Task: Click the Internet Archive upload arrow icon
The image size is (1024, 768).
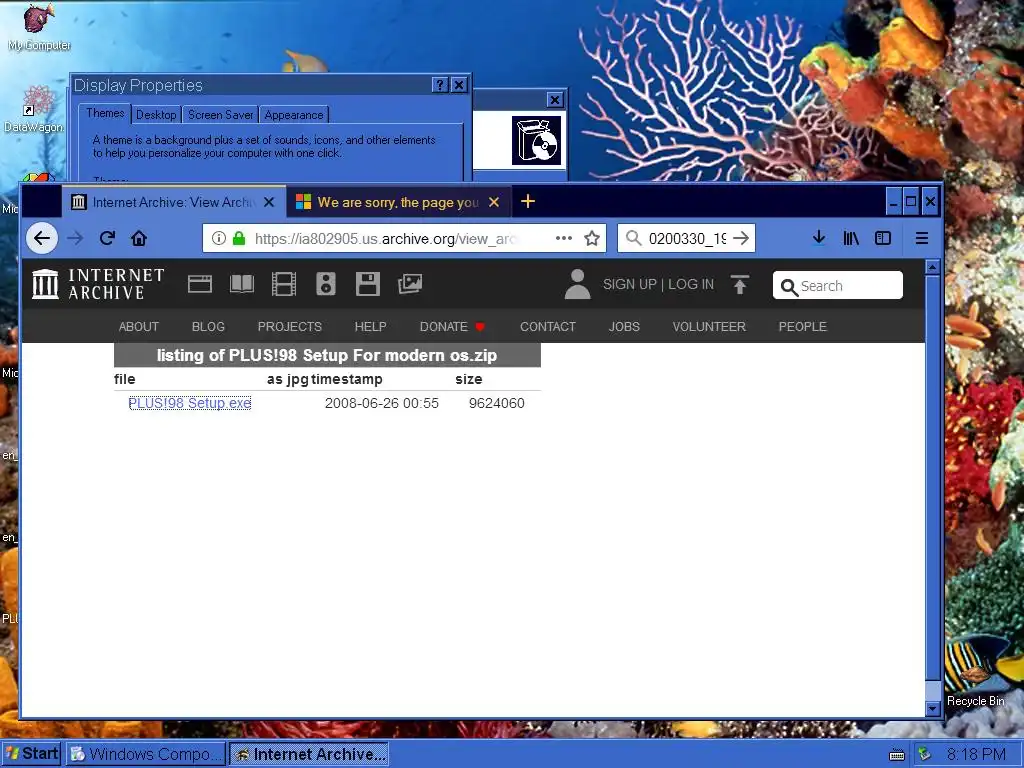Action: pos(739,284)
